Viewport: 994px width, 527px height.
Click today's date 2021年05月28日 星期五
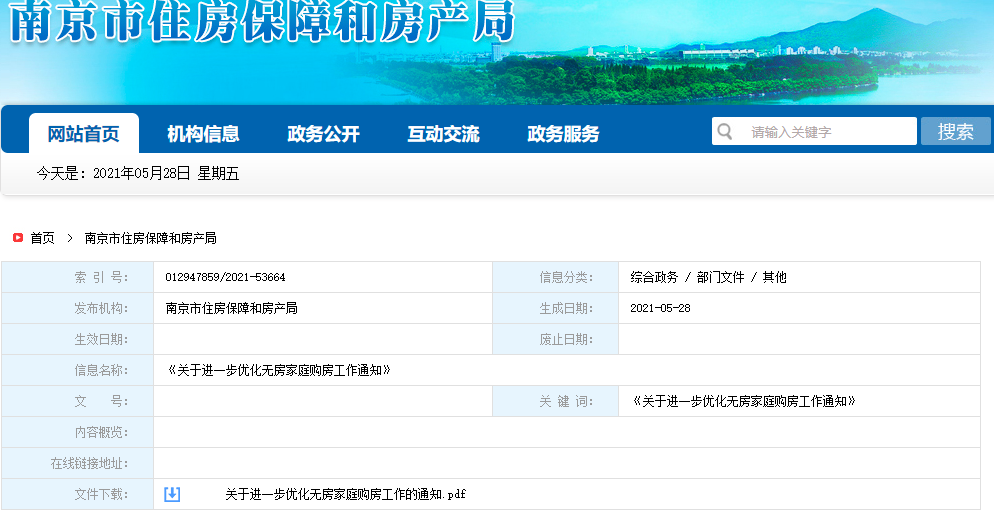[166, 174]
